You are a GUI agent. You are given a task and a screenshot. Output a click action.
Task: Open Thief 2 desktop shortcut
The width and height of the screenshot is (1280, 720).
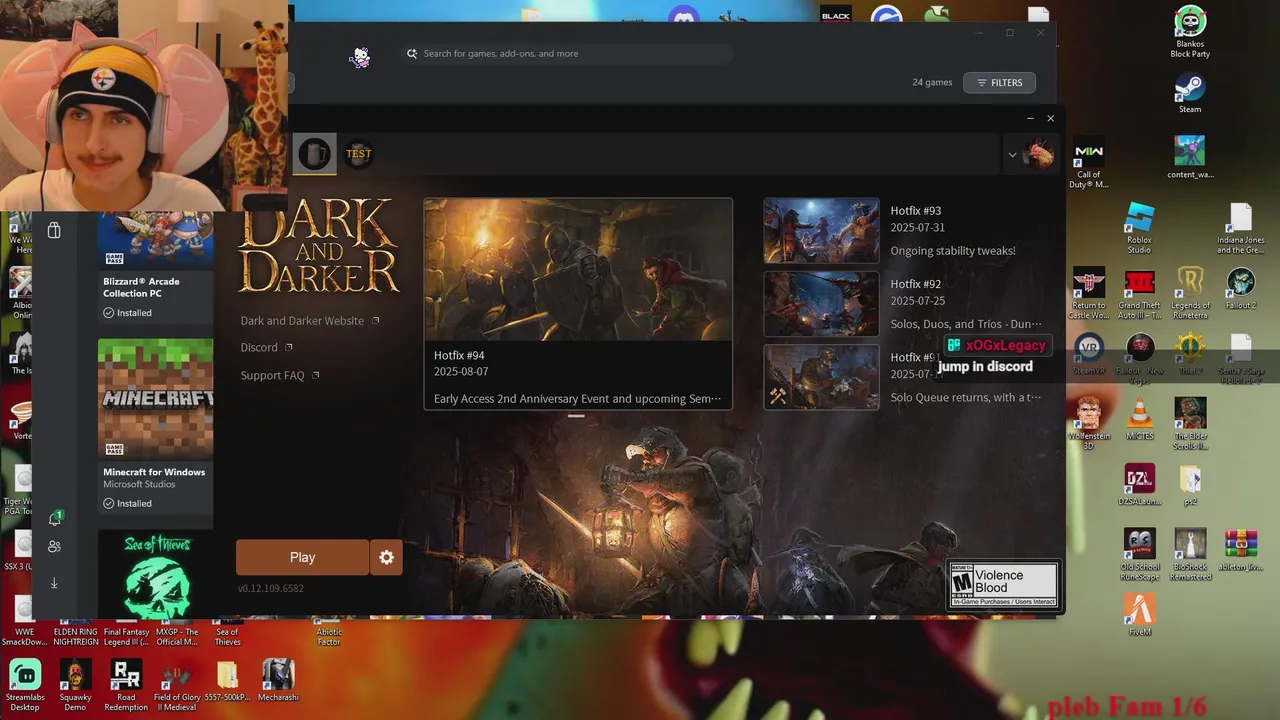(1190, 354)
